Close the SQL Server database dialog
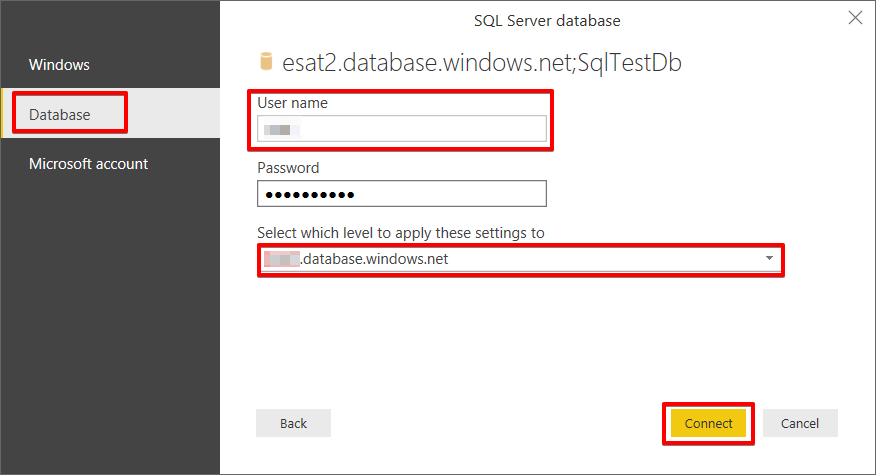Screen dimensions: 876x475 [x=855, y=18]
